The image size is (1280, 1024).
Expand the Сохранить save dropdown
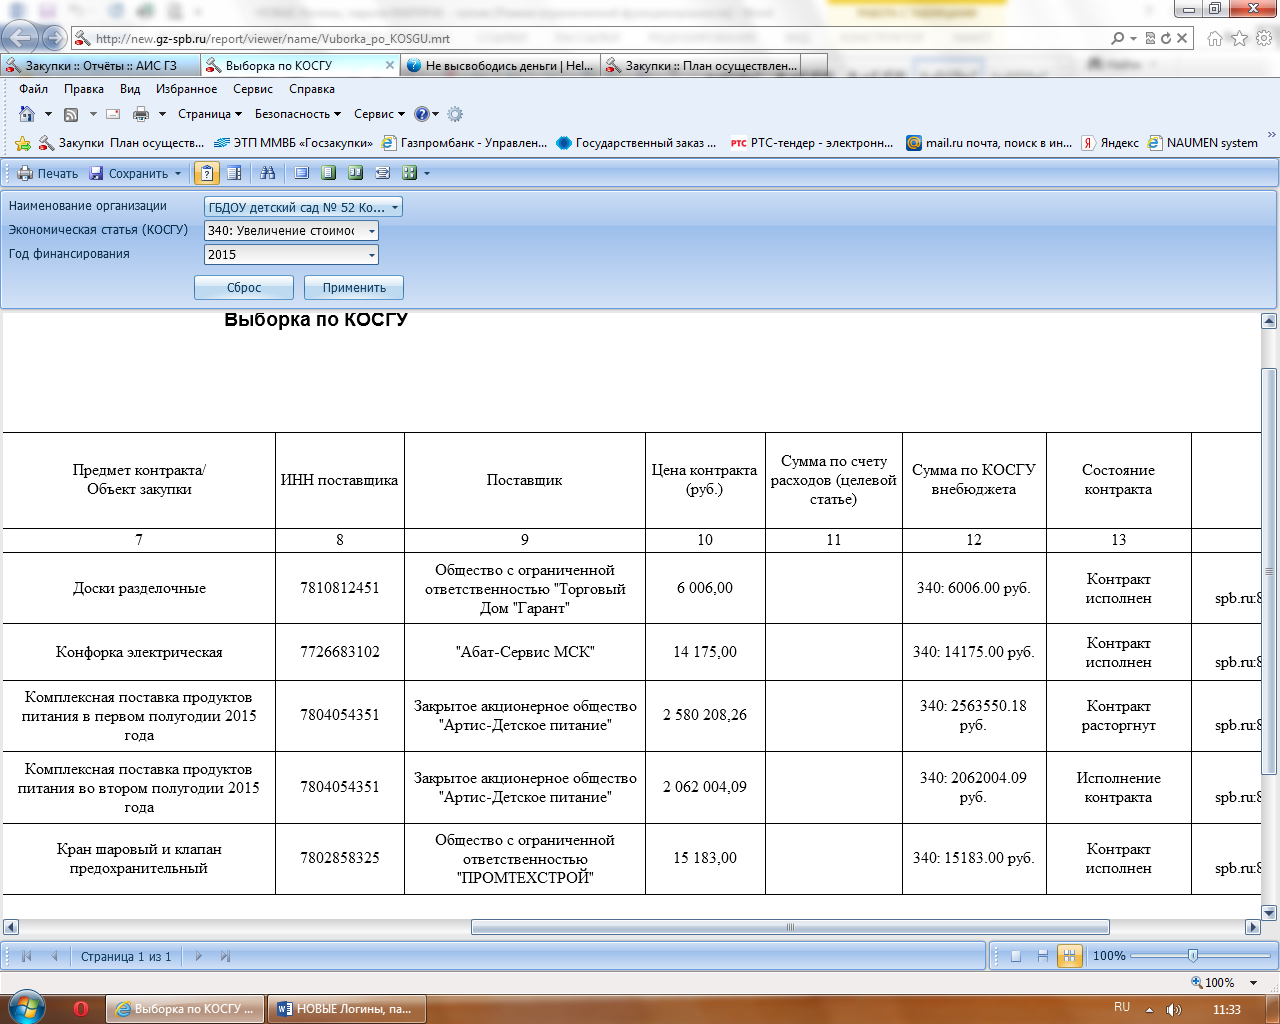178,174
